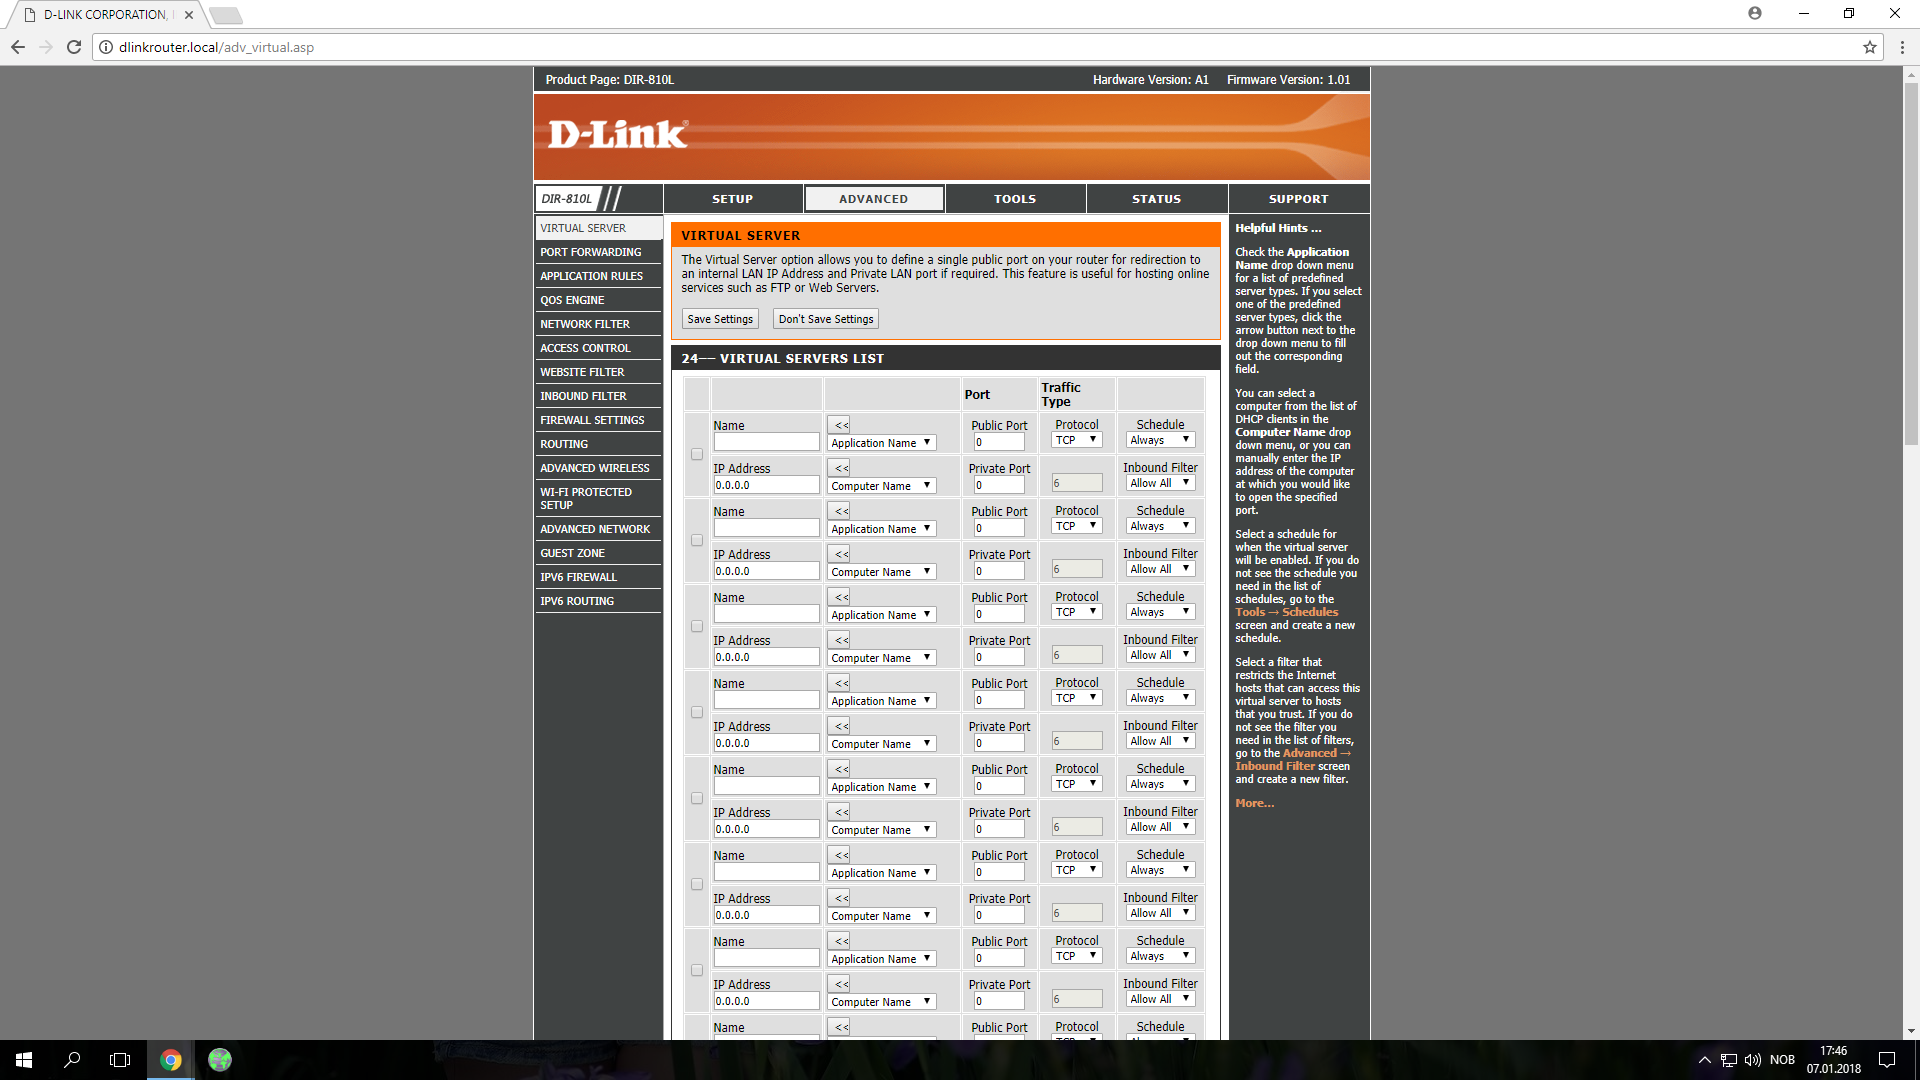Screen dimensions: 1920x1080
Task: Open the first row Schedule Always dropdown
Action: pos(1160,440)
